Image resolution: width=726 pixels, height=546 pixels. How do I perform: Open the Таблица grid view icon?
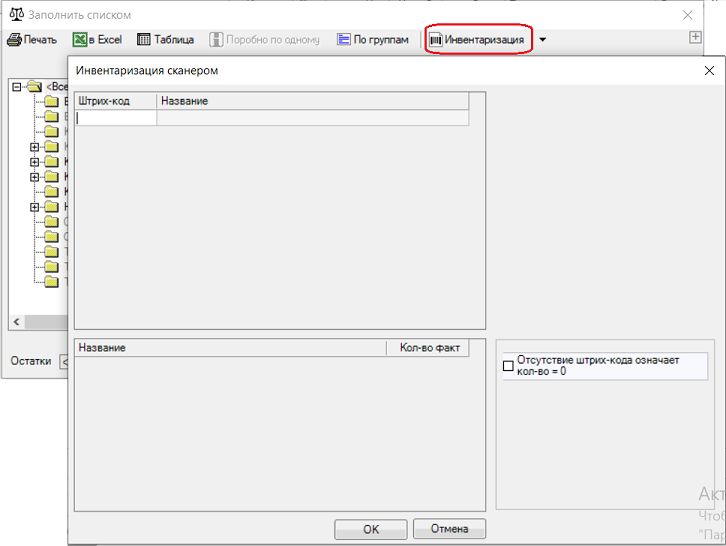pos(144,40)
